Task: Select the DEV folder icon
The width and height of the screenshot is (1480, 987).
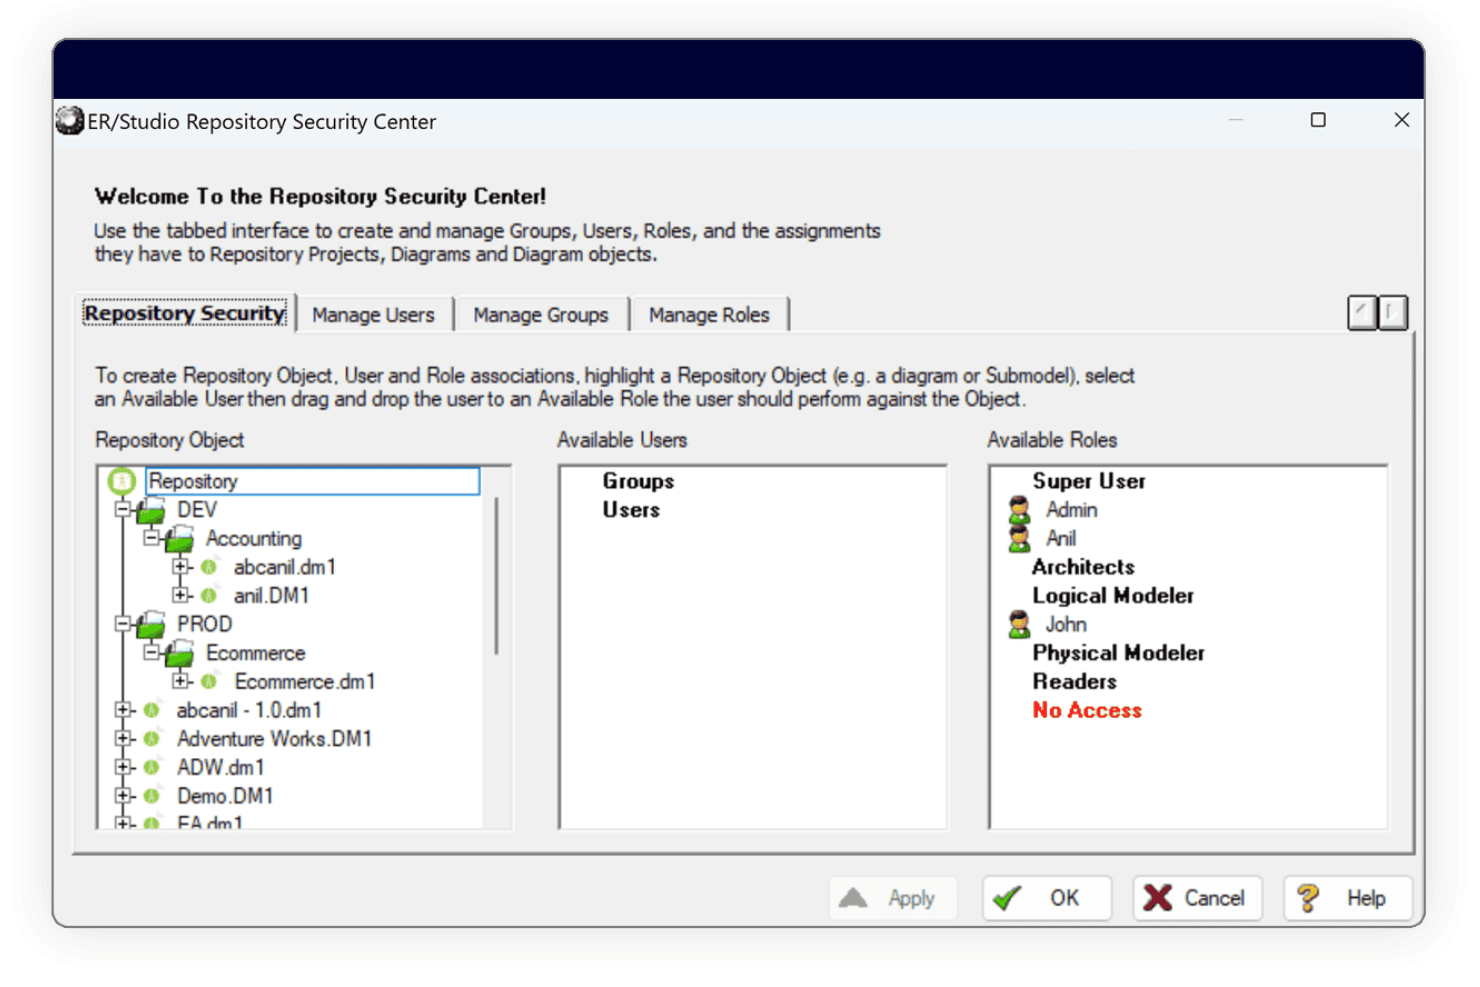Action: (152, 511)
